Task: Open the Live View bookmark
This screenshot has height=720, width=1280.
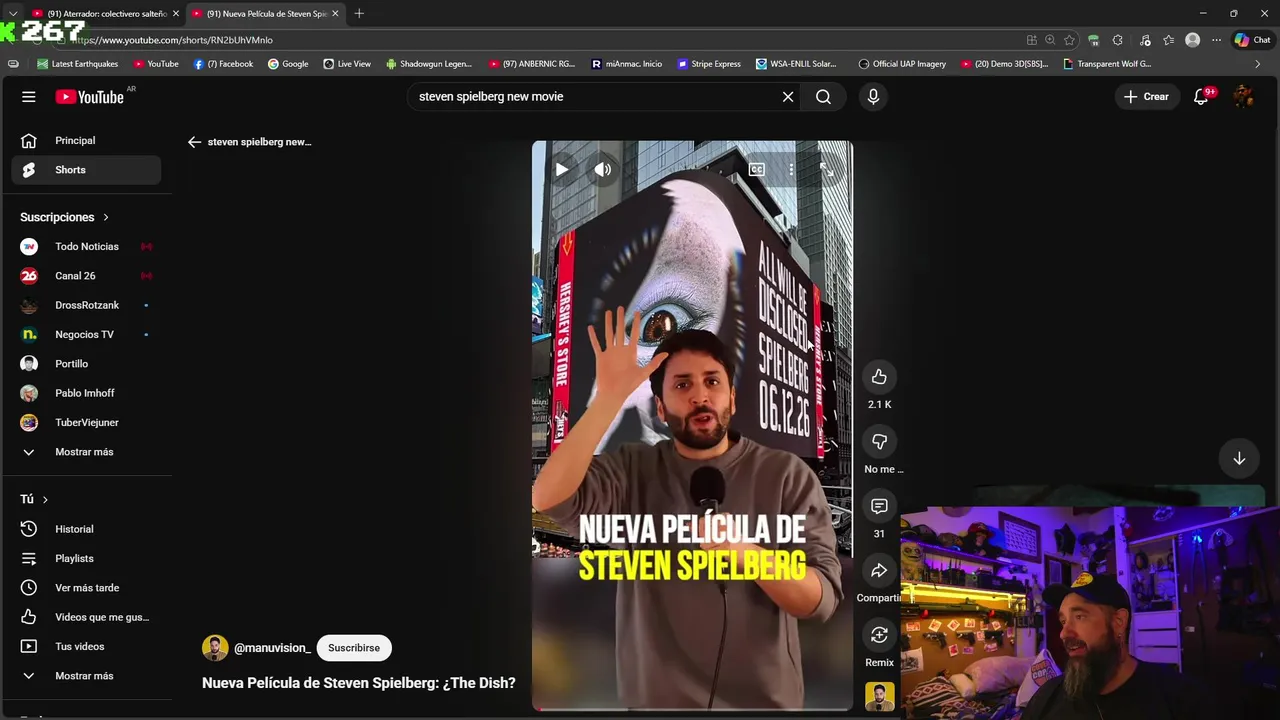Action: click(347, 64)
